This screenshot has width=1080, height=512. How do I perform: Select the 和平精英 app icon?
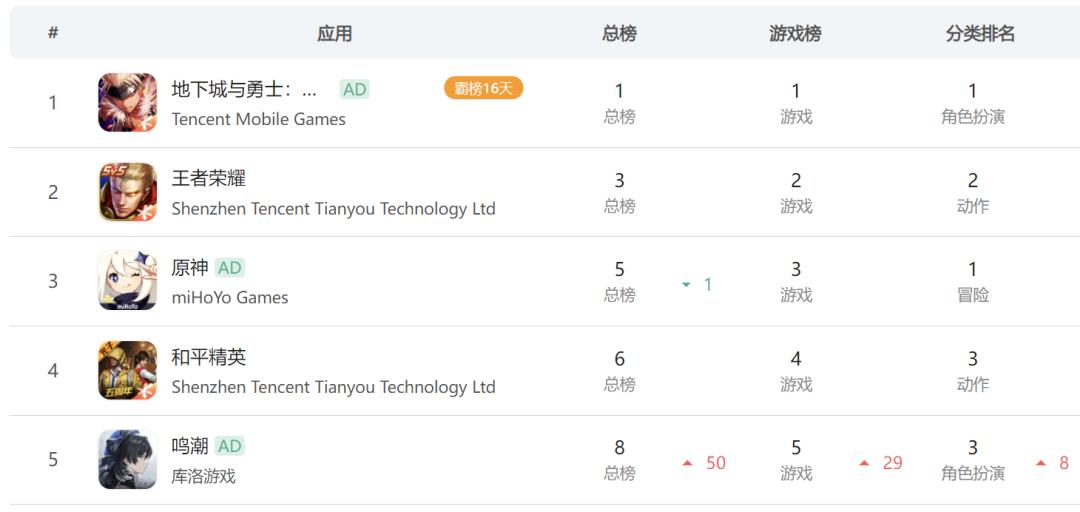click(127, 370)
